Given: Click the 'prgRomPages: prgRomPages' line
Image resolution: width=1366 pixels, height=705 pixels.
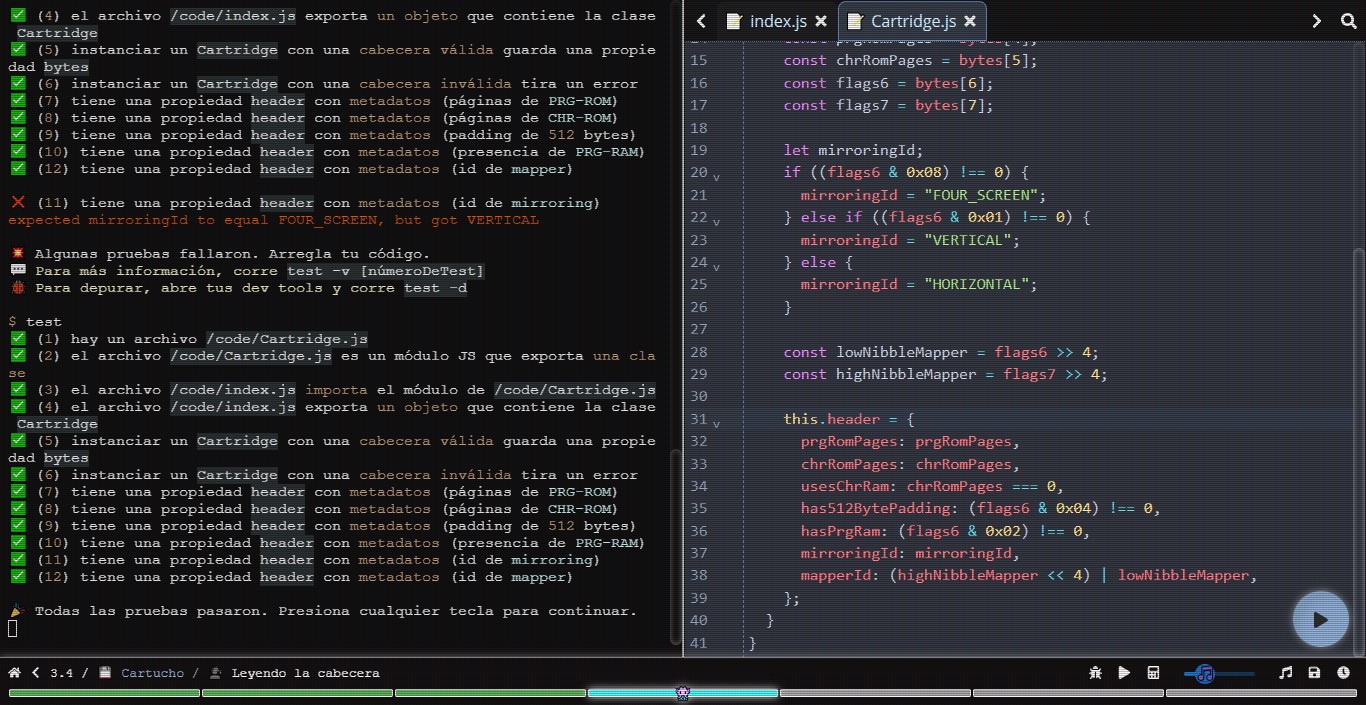Looking at the screenshot, I should pos(910,441).
